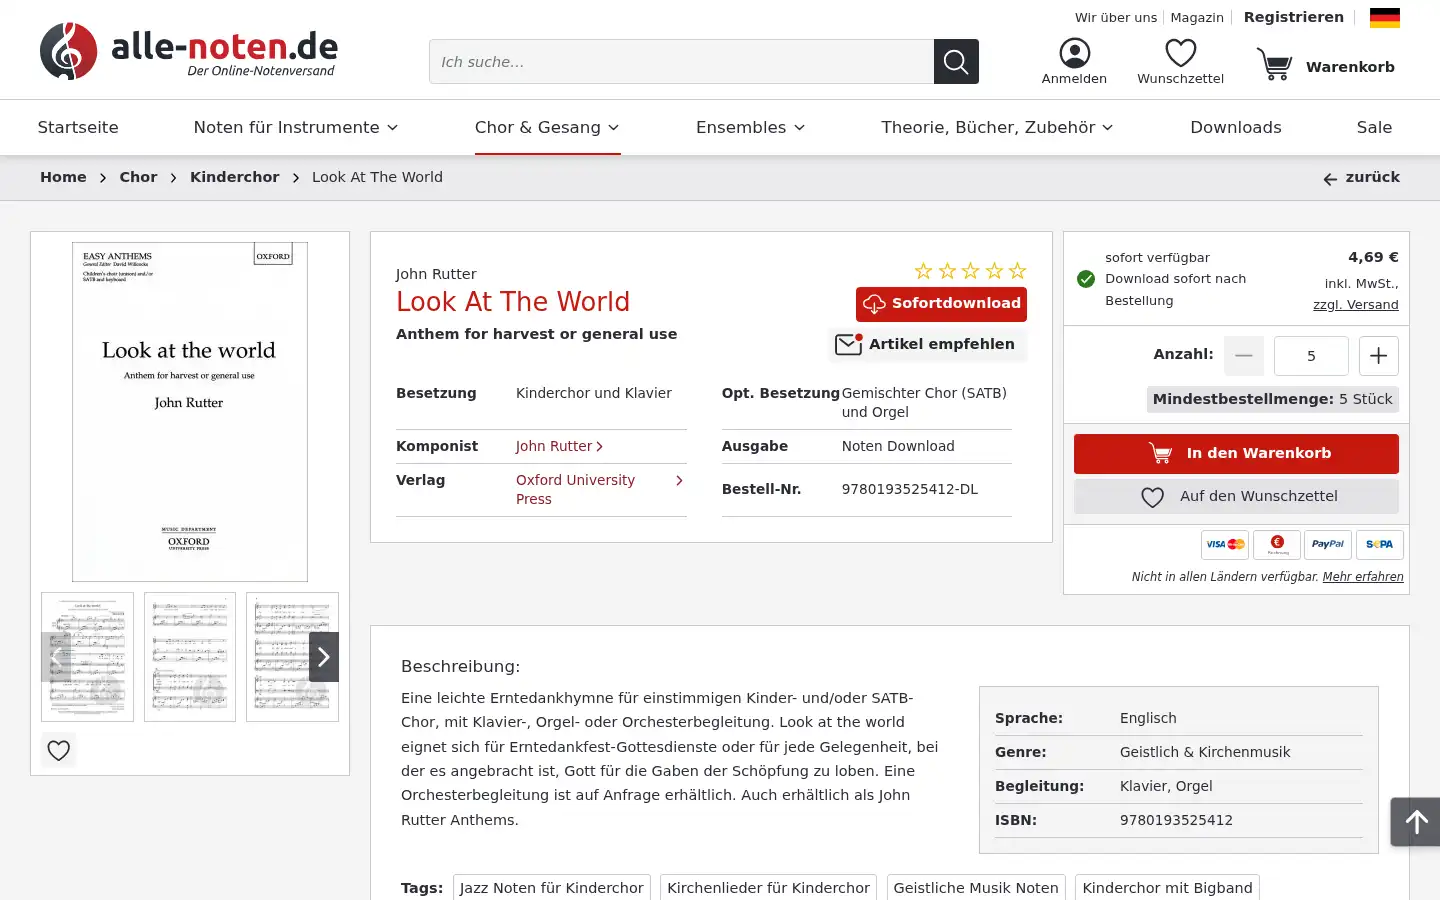This screenshot has height=900, width=1440.
Task: Go to Kinderchor breadcrumb
Action: (235, 177)
